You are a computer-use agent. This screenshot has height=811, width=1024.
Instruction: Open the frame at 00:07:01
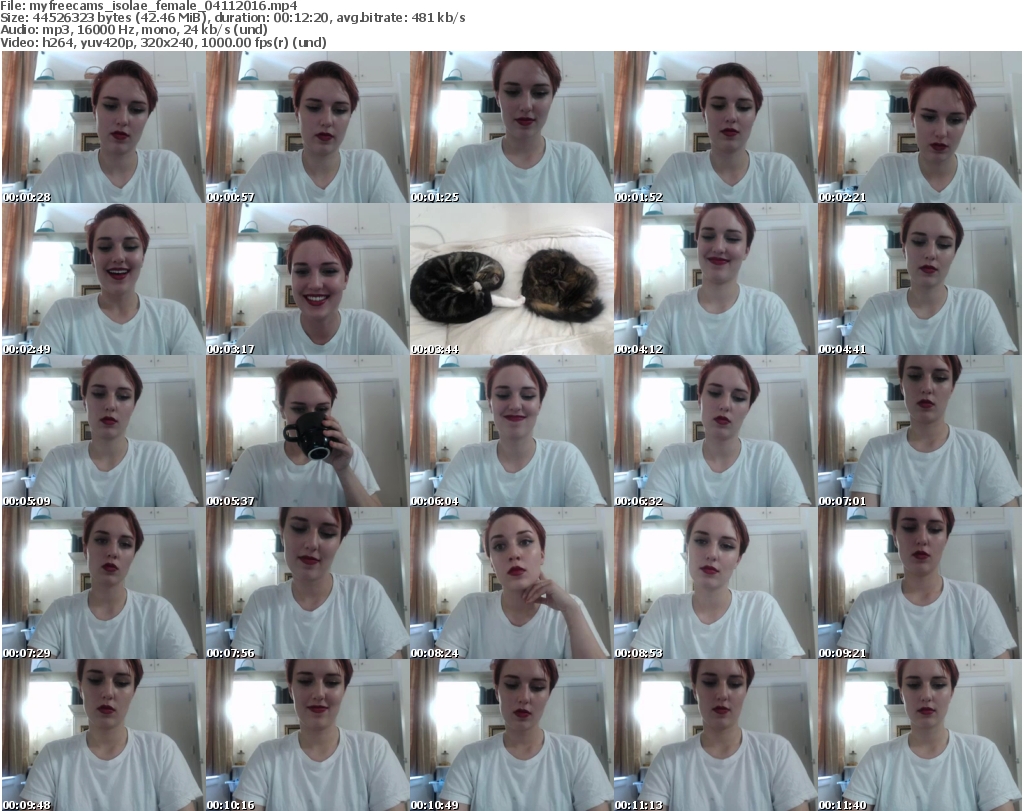920,431
